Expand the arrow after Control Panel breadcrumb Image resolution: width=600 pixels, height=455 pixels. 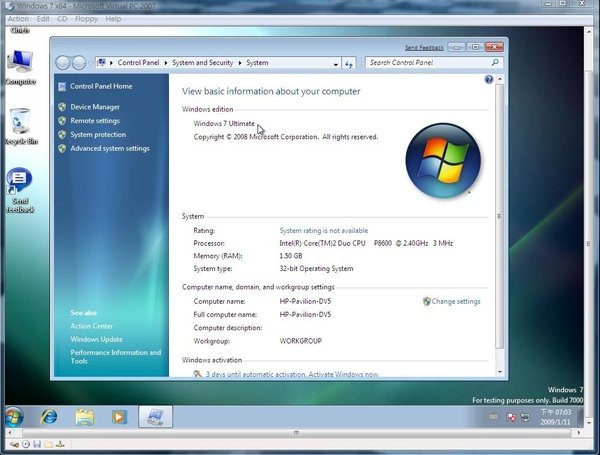point(166,63)
